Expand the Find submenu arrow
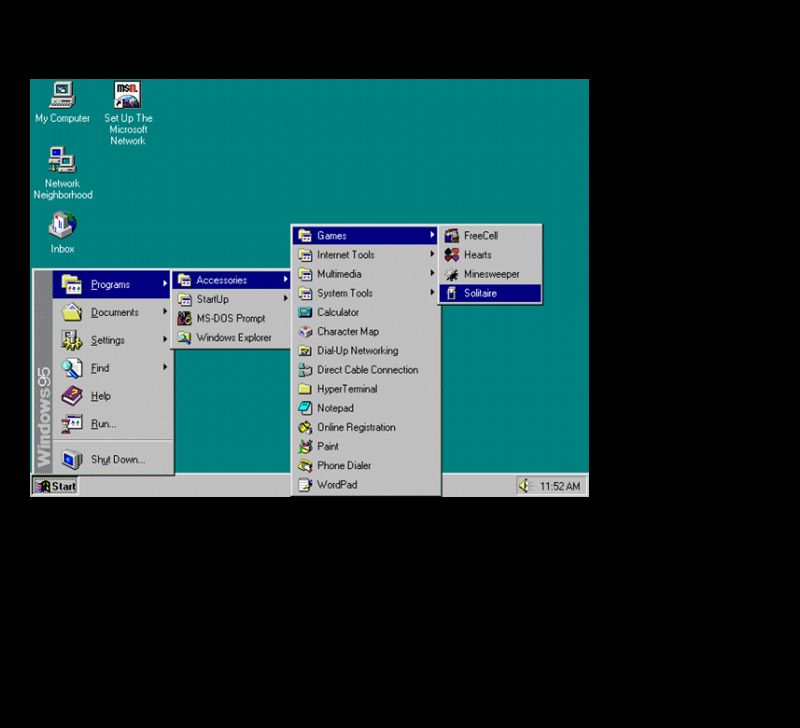The width and height of the screenshot is (800, 728). tap(165, 367)
